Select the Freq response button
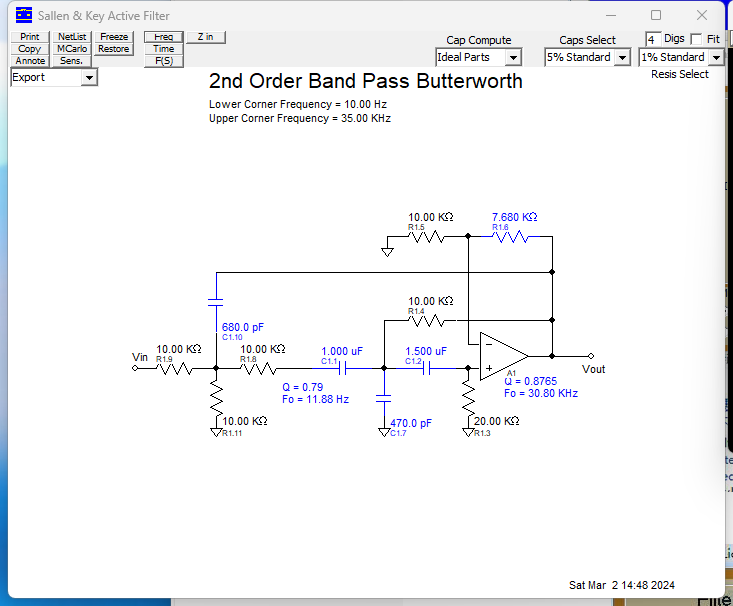Viewport: 733px width, 606px height. click(164, 37)
